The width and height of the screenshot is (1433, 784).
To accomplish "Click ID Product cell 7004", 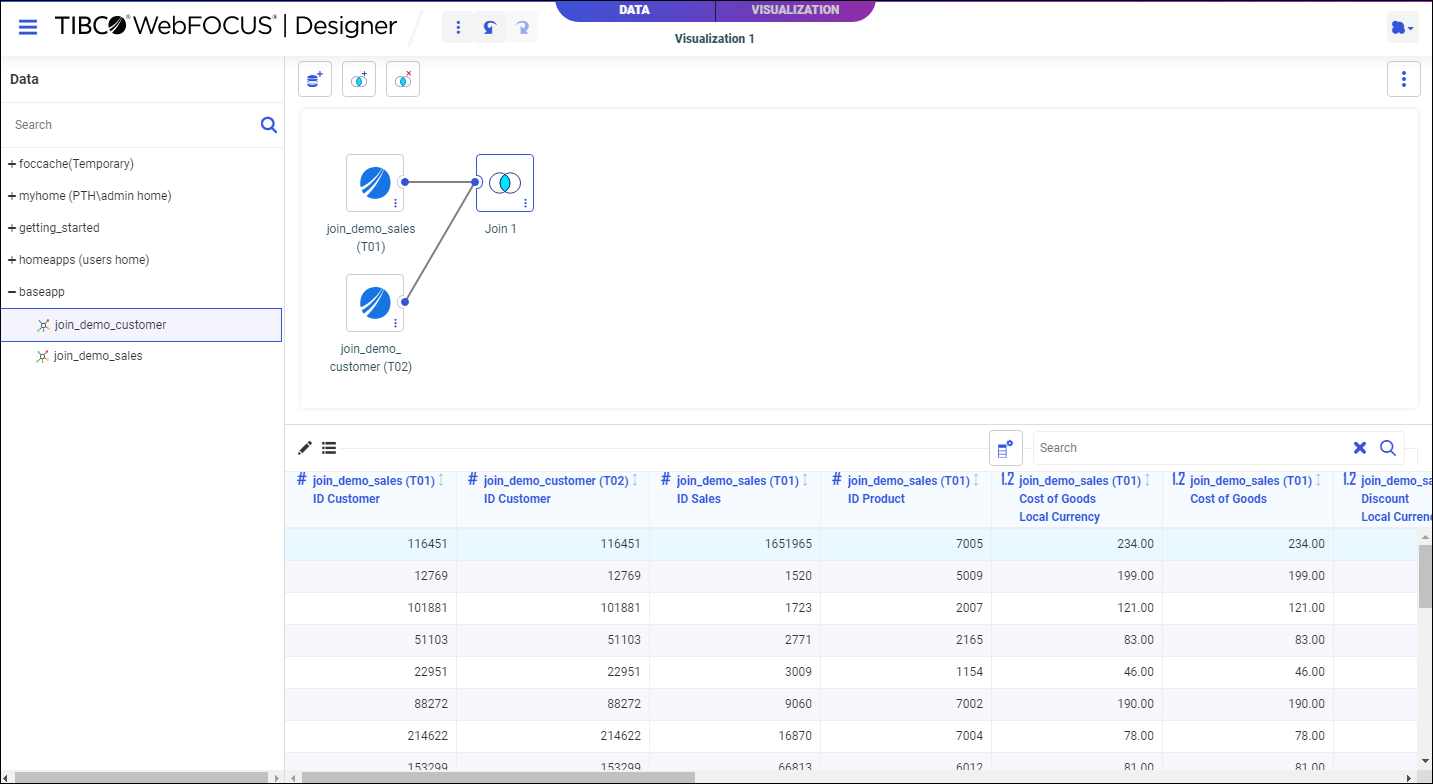I will point(906,736).
